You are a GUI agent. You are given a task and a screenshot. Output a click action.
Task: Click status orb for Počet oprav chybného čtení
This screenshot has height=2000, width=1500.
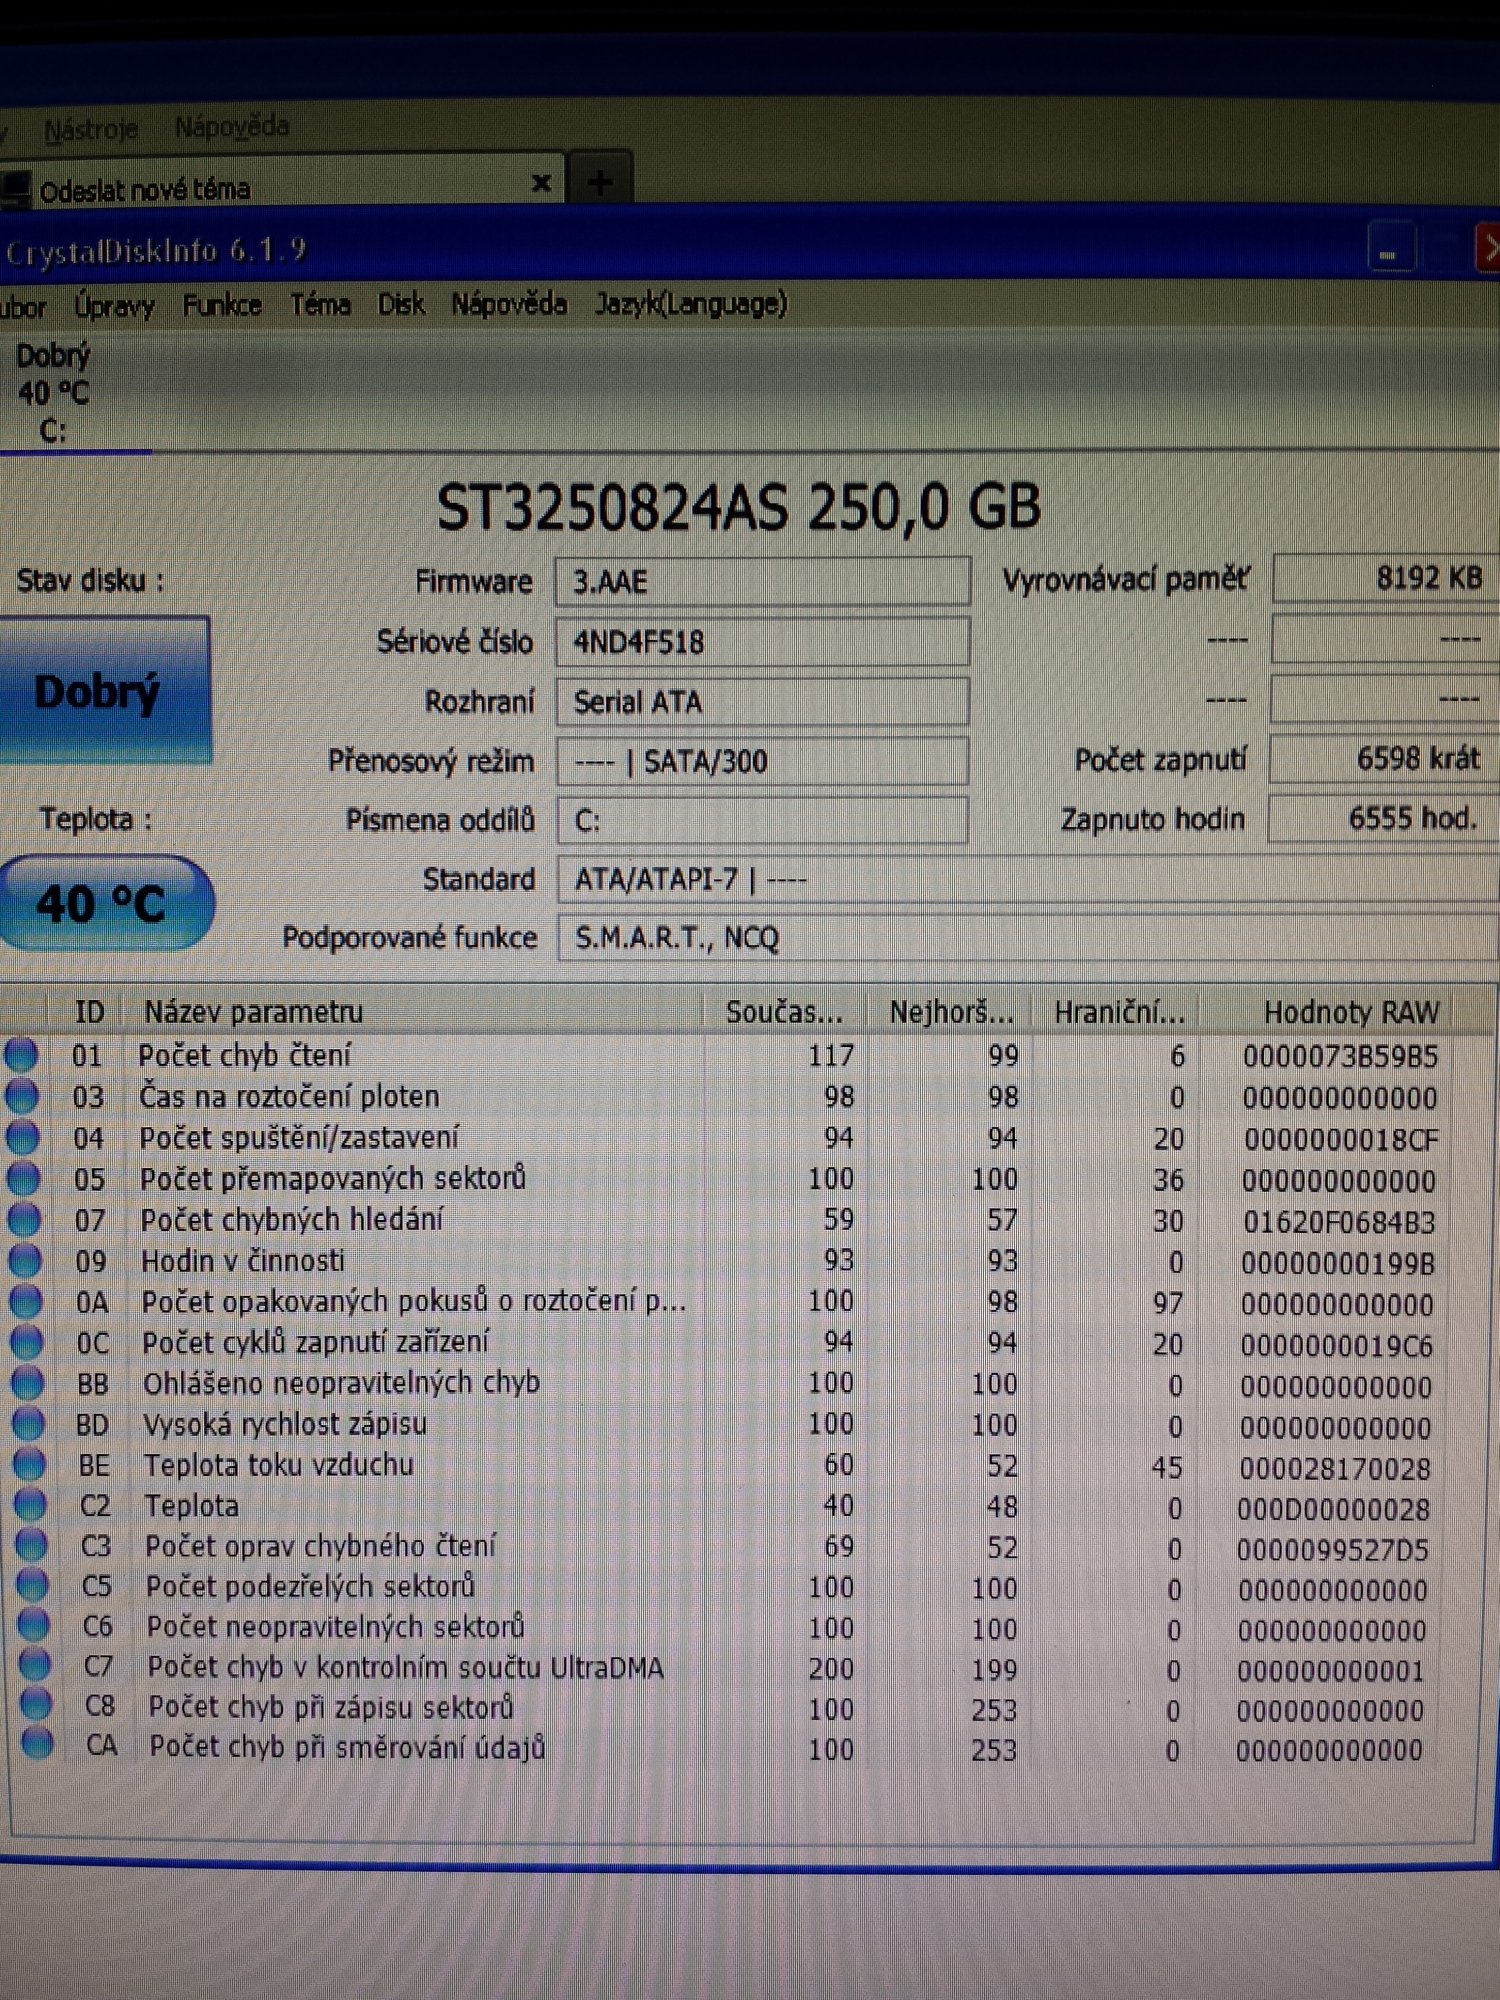[32, 1546]
